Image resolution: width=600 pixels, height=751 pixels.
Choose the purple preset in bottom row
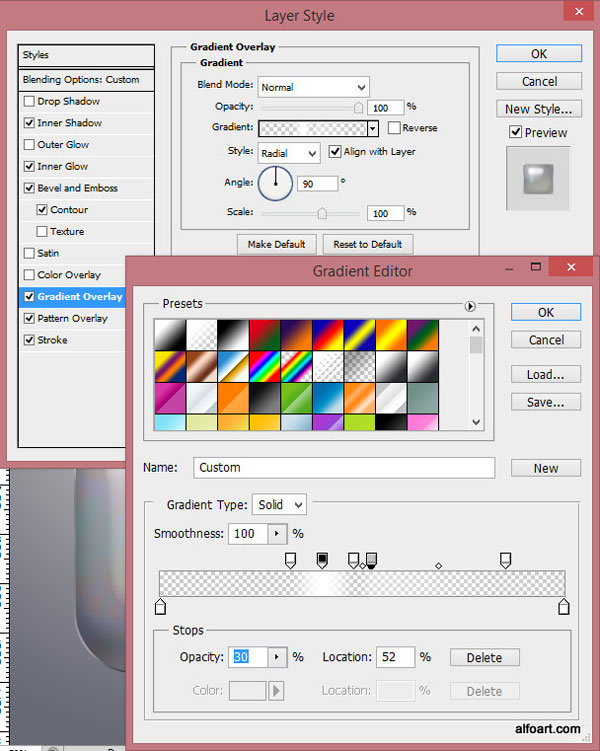point(328,422)
